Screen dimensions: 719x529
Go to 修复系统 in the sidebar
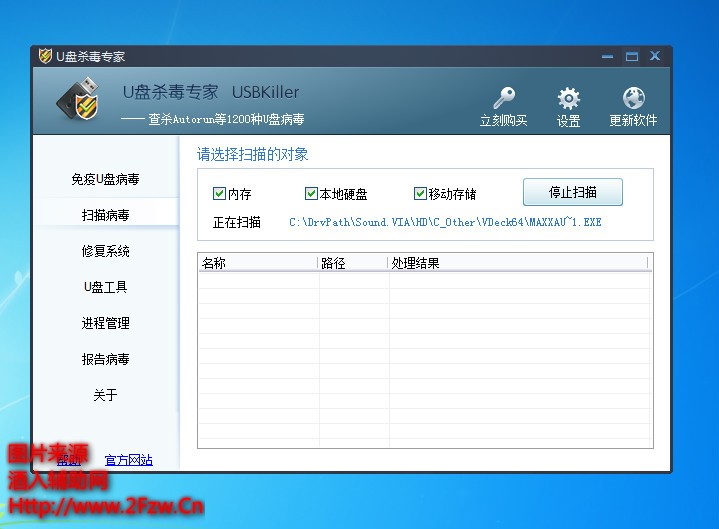(x=105, y=251)
